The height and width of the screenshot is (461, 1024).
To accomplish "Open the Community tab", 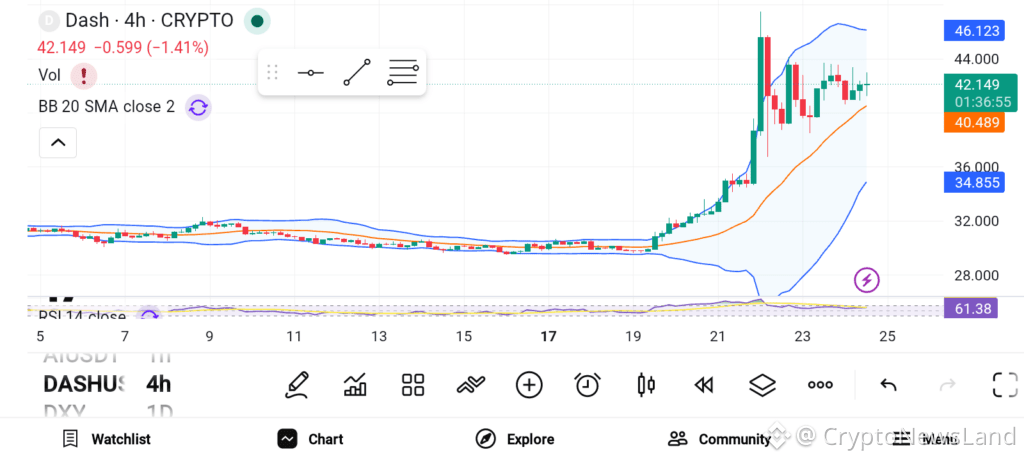I will (x=719, y=439).
